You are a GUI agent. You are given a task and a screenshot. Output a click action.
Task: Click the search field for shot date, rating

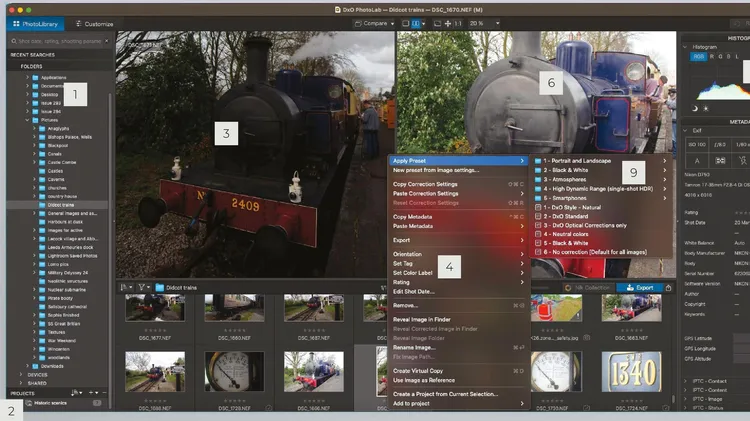[58, 41]
